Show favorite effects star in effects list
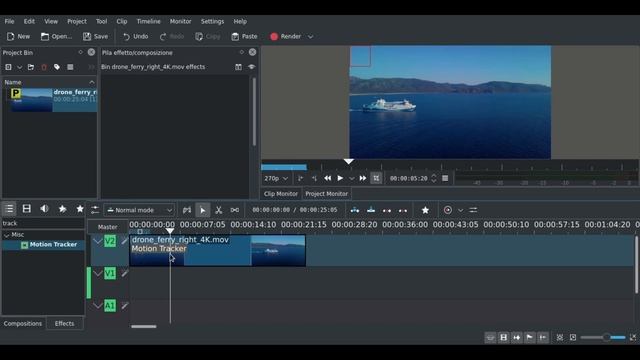Screen dimensions: 640x360 (x=80, y=209)
